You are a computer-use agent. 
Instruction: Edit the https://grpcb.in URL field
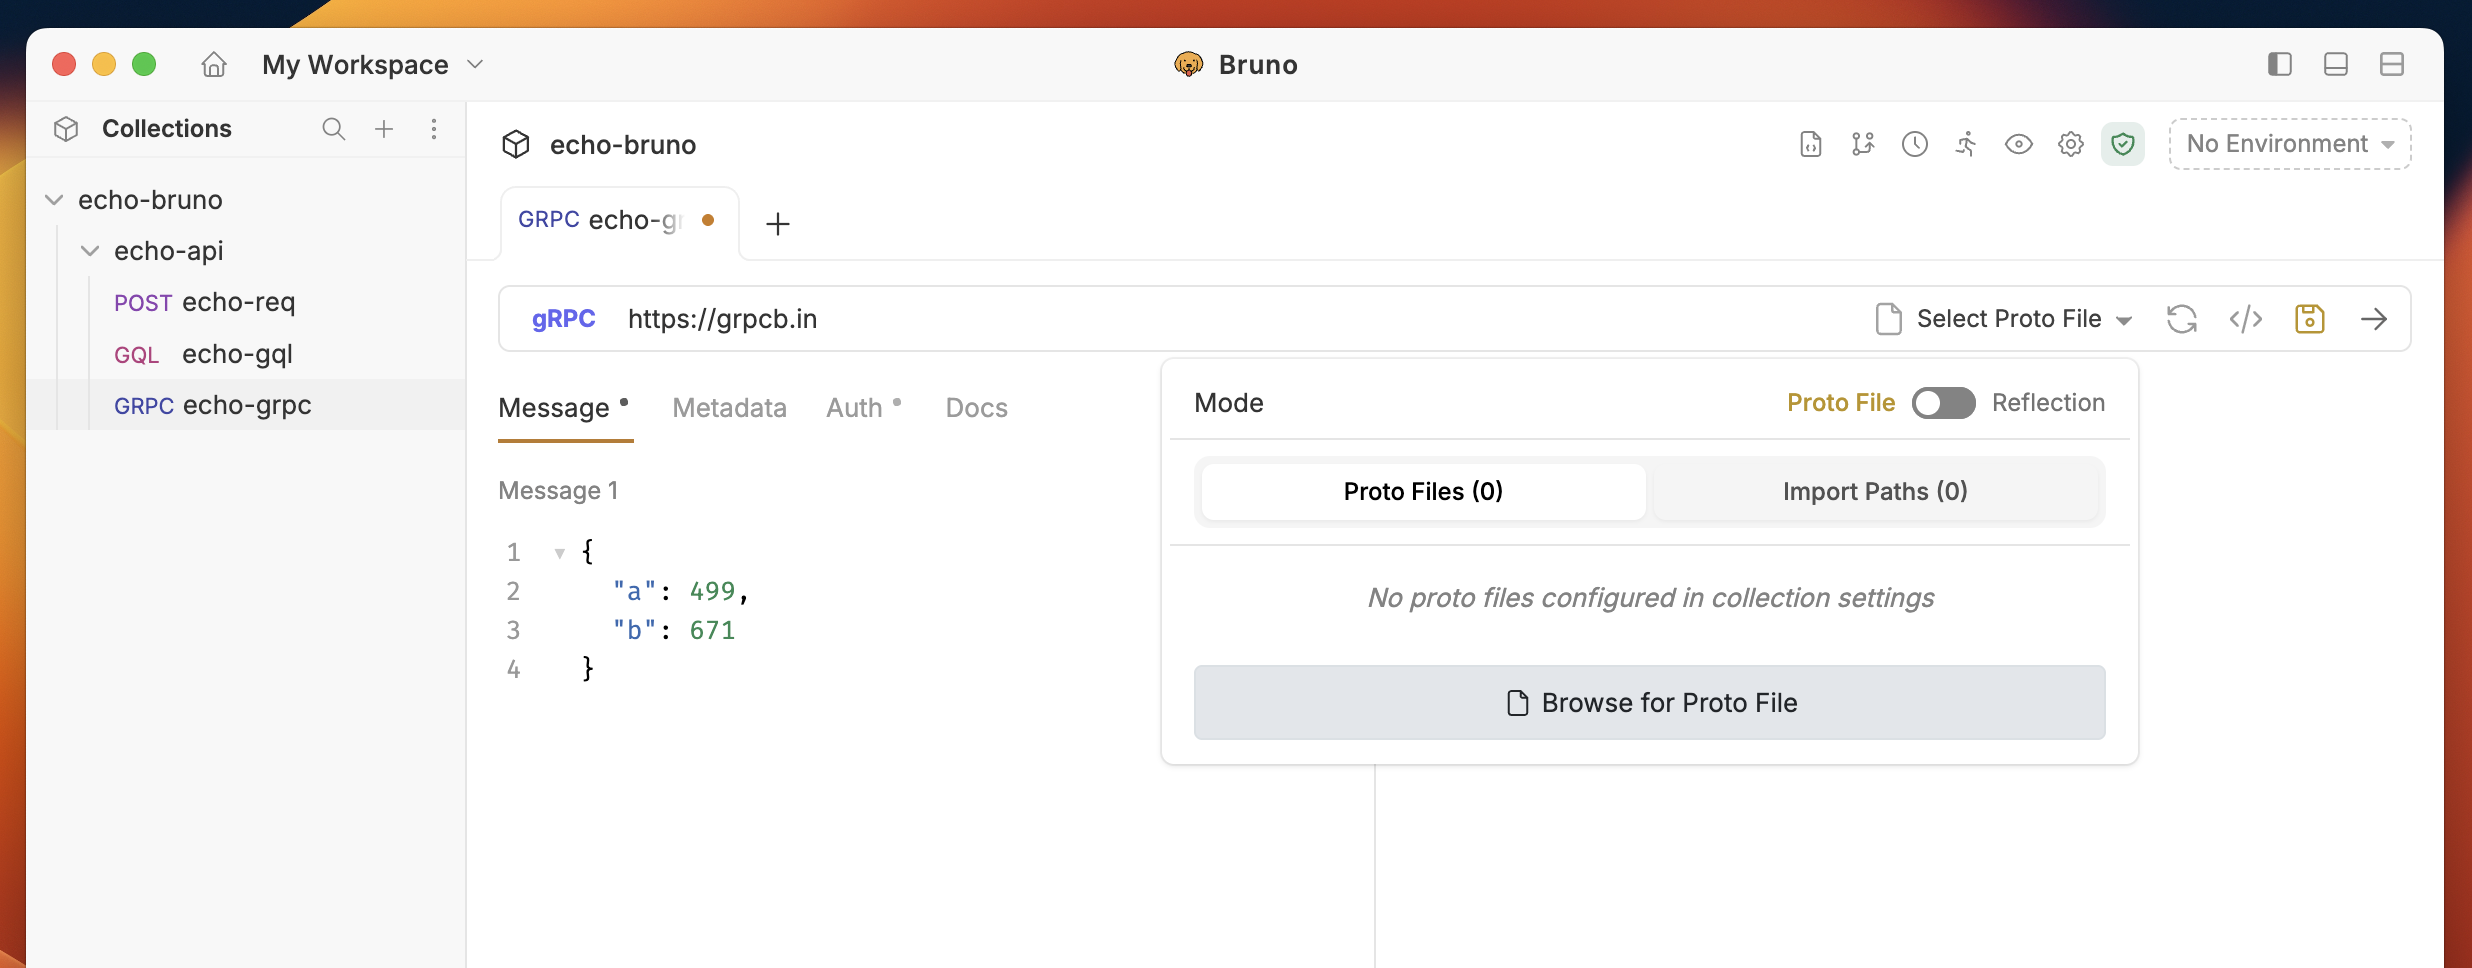(x=1230, y=319)
